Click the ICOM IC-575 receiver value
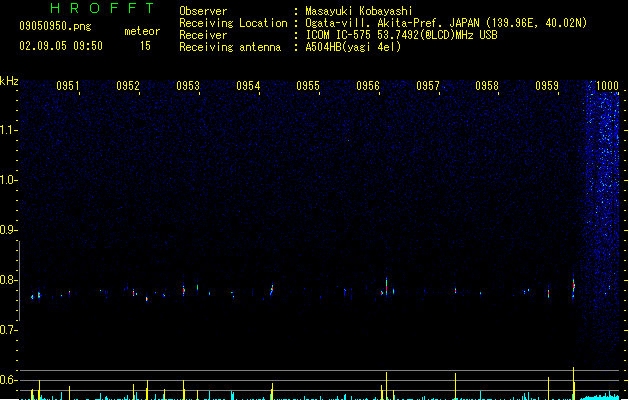Viewport: 629px width, 400px height. (x=402, y=35)
